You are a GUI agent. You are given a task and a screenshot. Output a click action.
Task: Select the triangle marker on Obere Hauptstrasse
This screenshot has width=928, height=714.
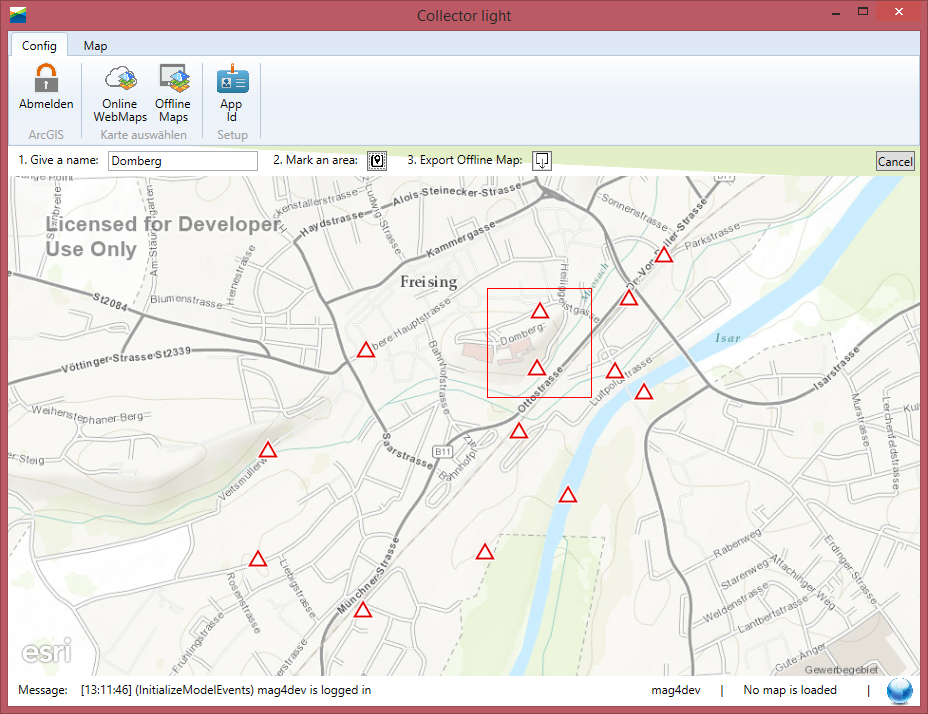(x=366, y=350)
